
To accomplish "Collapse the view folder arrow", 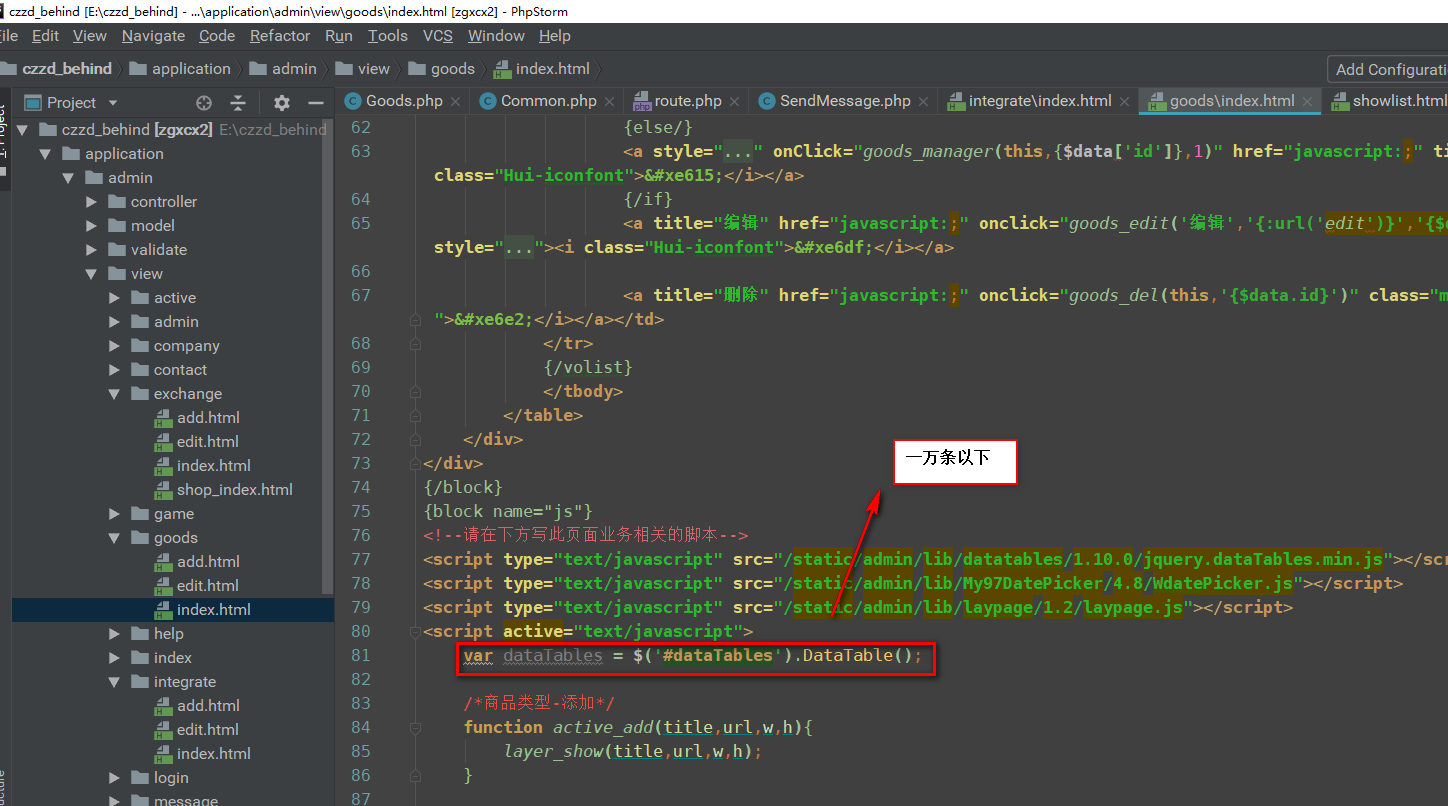I will point(91,274).
